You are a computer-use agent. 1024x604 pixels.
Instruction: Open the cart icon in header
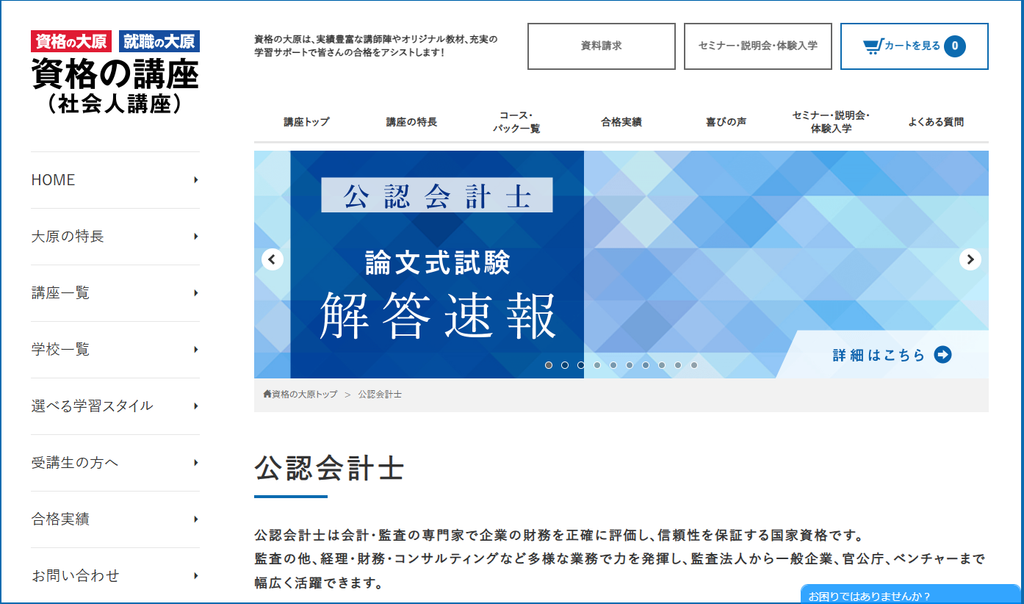click(872, 46)
